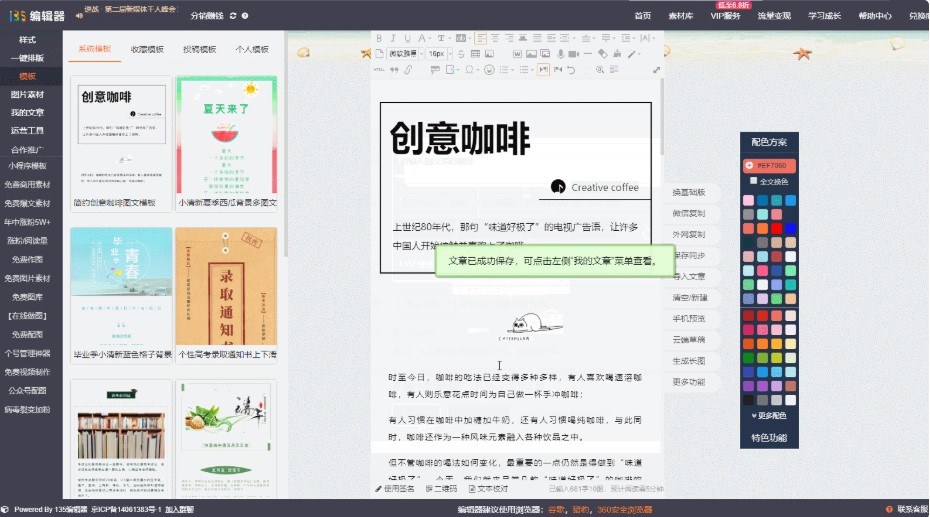930x517 pixels.
Task: Toggle italic formatting in editor toolbar
Action: 393,38
